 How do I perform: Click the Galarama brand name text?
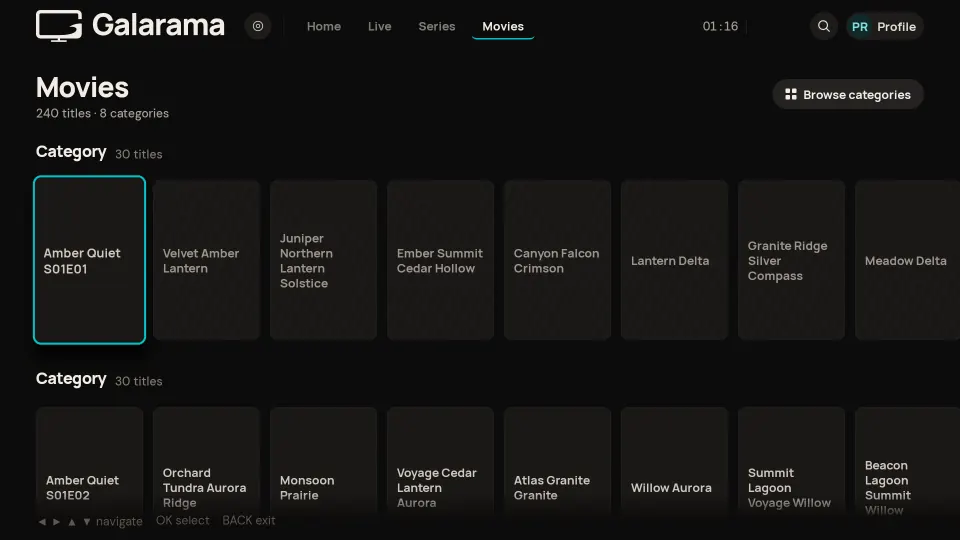coord(158,26)
